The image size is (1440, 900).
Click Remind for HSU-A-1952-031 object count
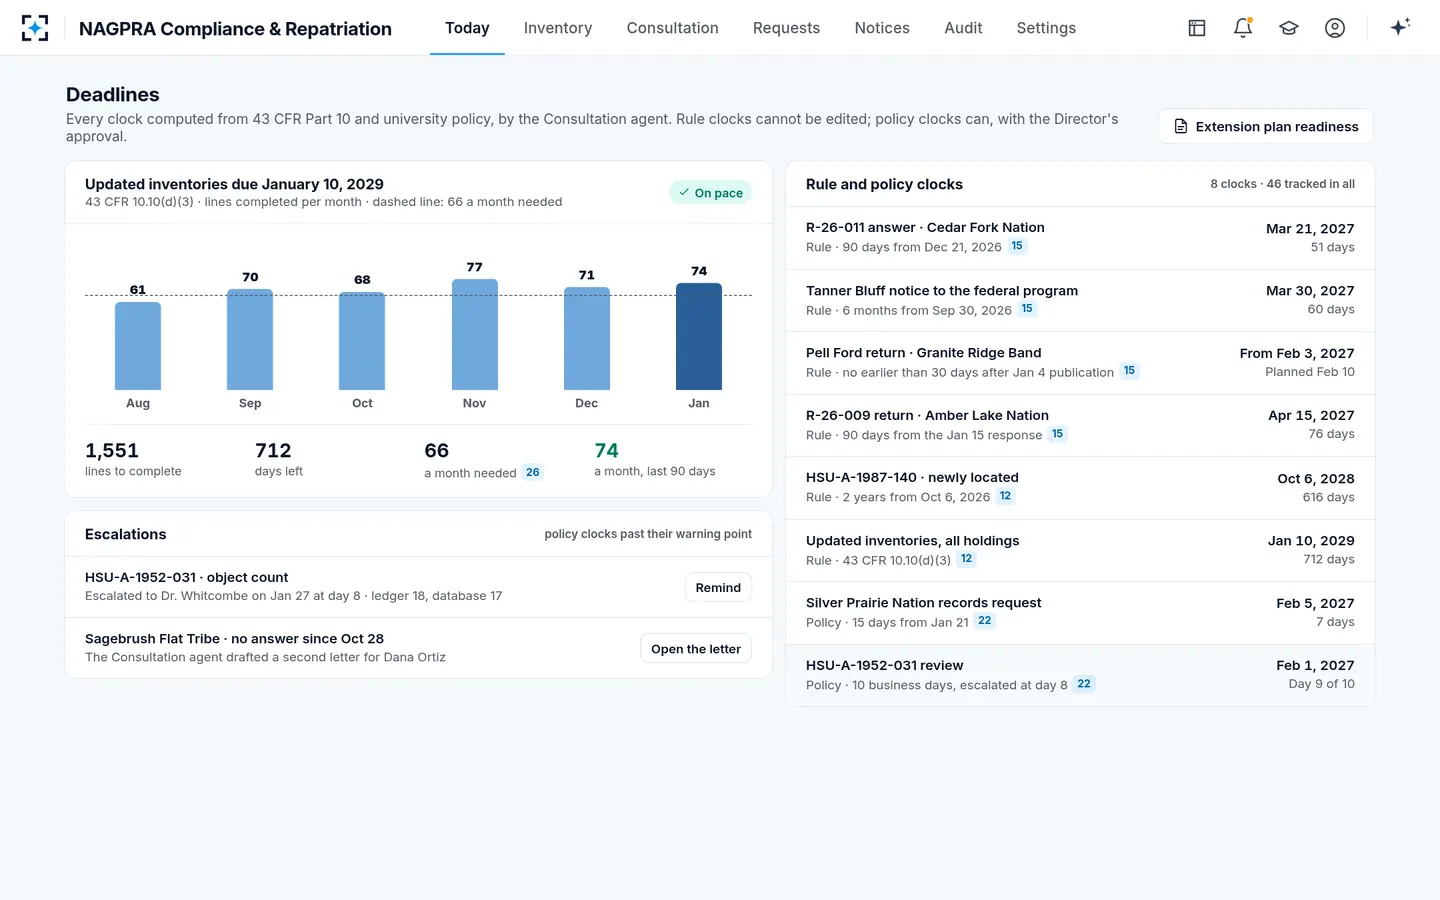point(718,587)
